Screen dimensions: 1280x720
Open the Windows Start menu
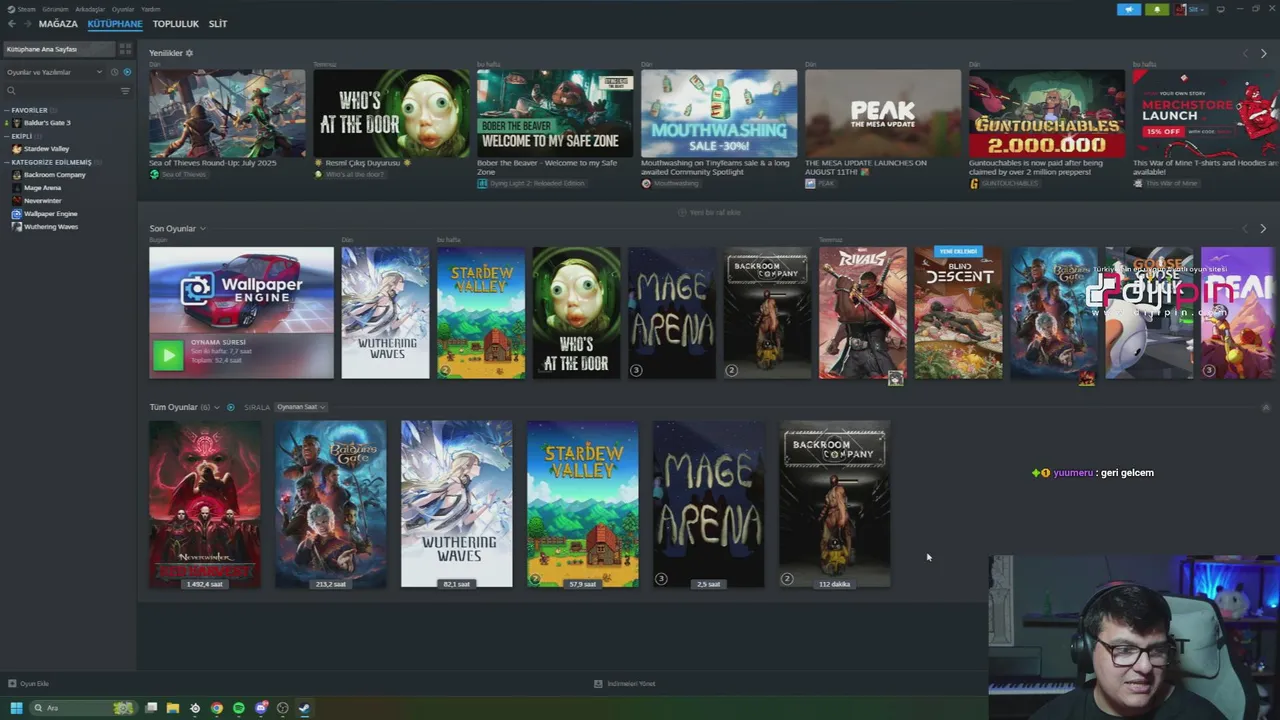16,708
